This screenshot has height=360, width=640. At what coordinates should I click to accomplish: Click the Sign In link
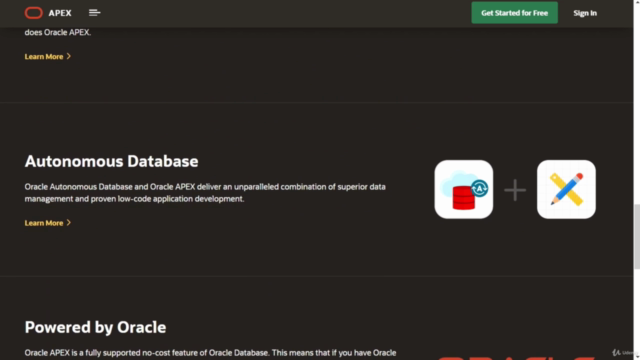[x=585, y=13]
